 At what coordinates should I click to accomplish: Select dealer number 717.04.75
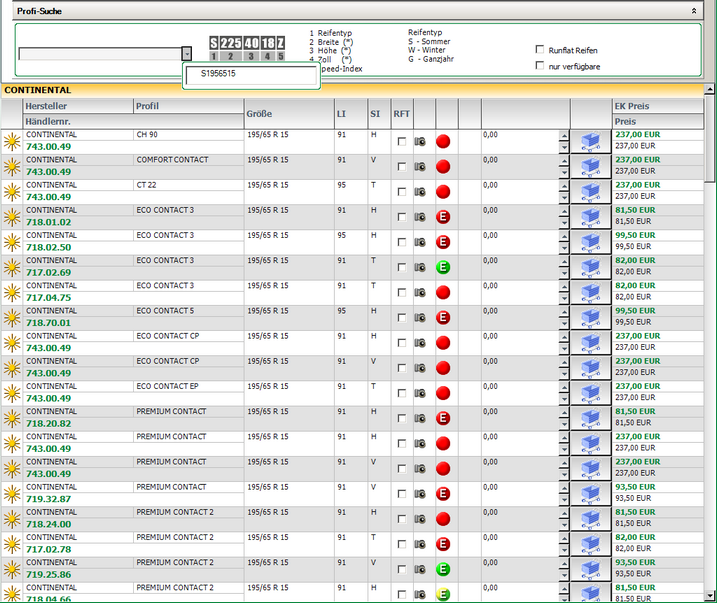[x=48, y=298]
